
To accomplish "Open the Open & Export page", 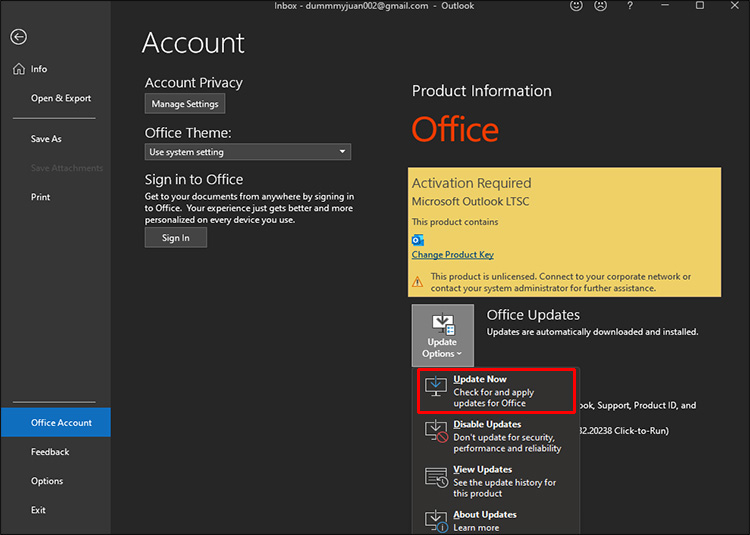I will (60, 99).
